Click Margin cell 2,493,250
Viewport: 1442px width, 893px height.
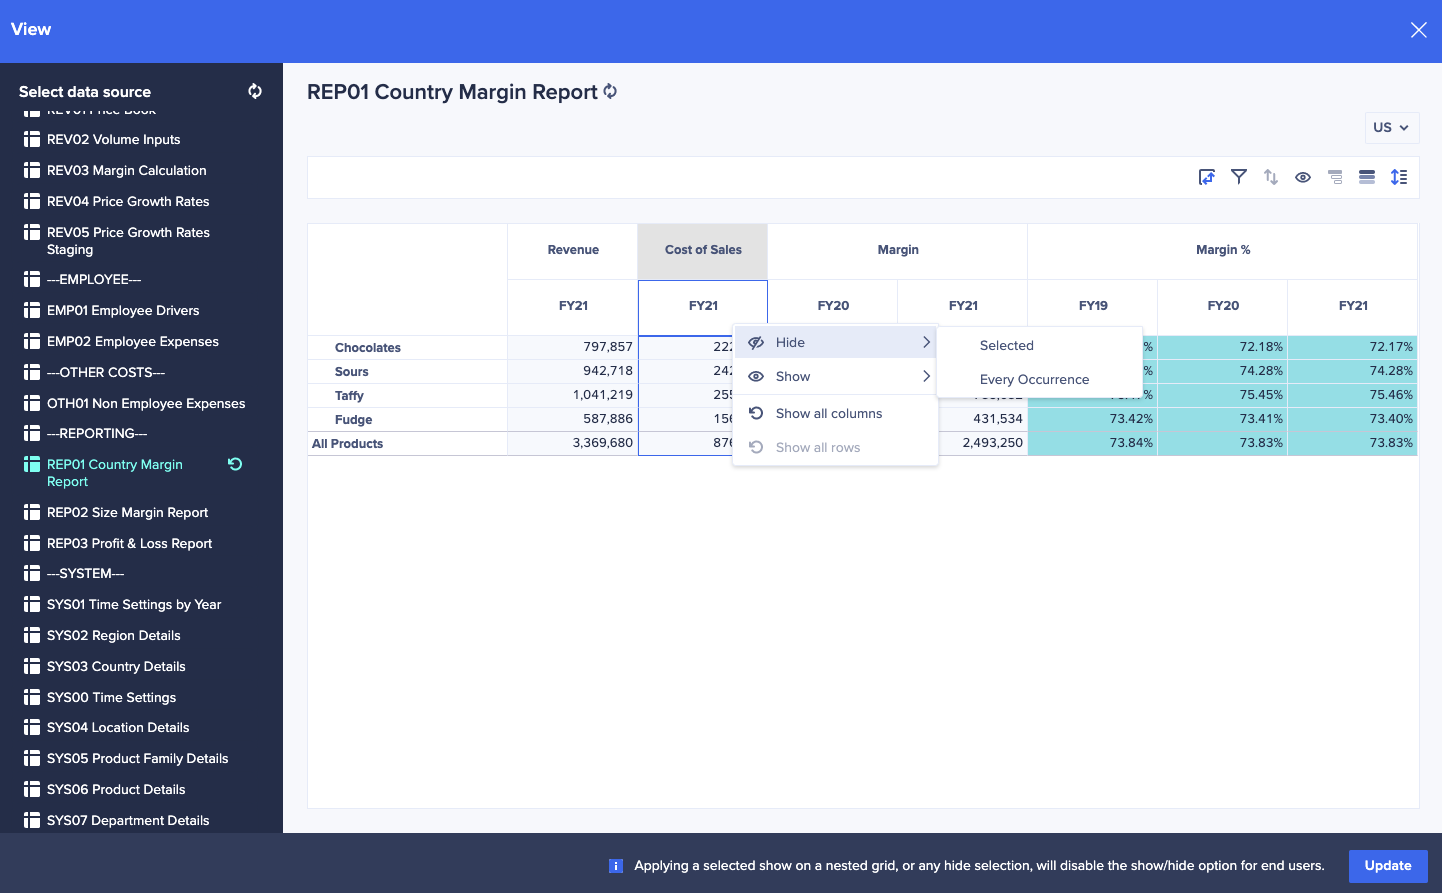pos(983,443)
